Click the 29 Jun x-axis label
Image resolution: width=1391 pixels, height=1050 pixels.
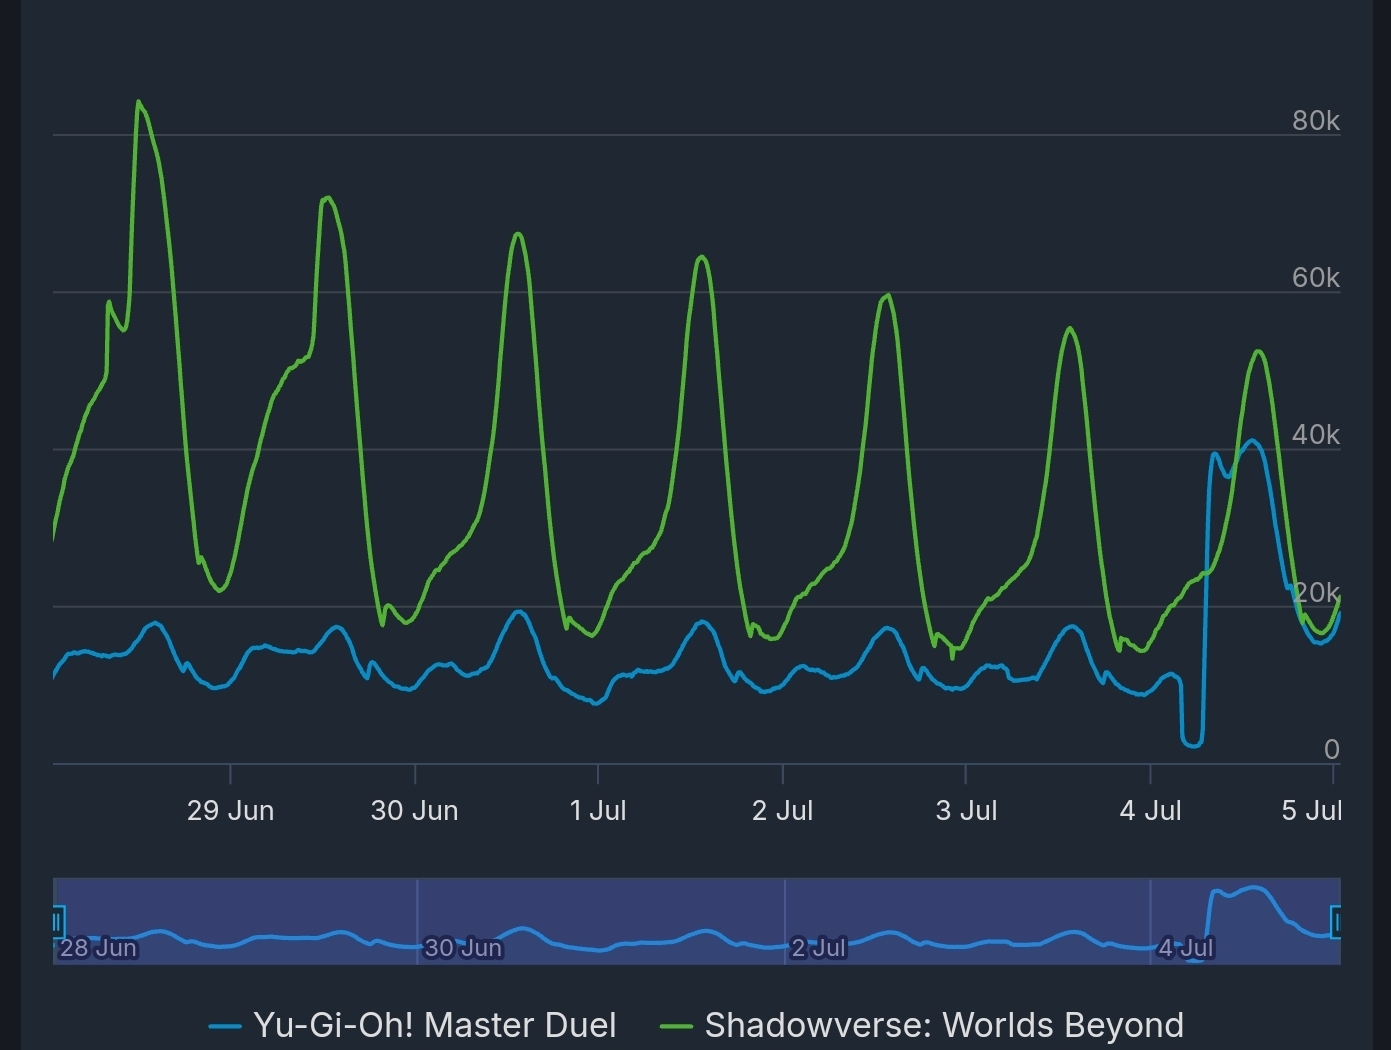pos(230,810)
